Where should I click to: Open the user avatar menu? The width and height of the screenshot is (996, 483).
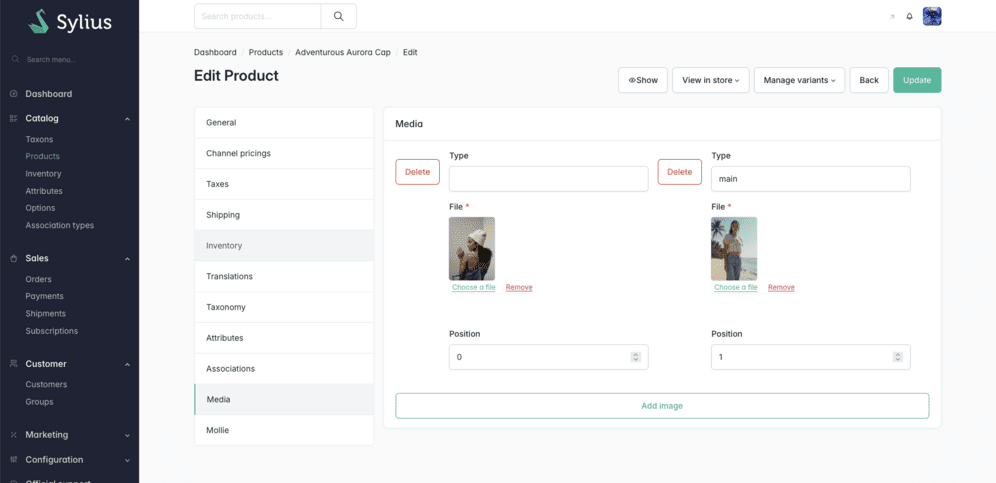pos(932,17)
